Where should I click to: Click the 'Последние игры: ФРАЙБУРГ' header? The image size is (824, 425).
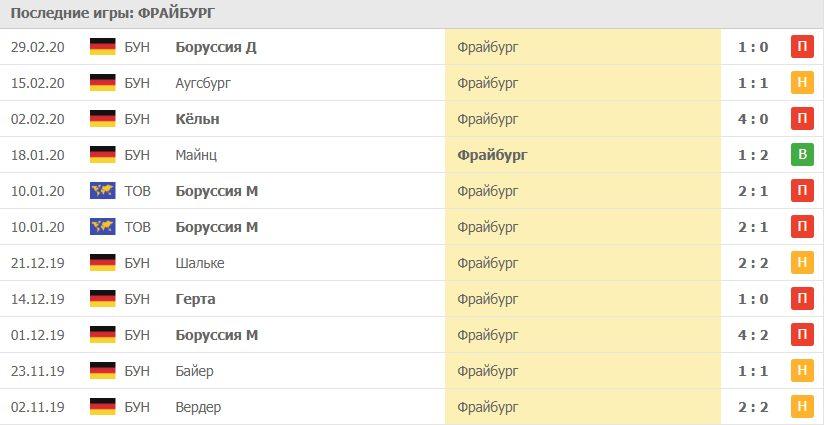(112, 13)
